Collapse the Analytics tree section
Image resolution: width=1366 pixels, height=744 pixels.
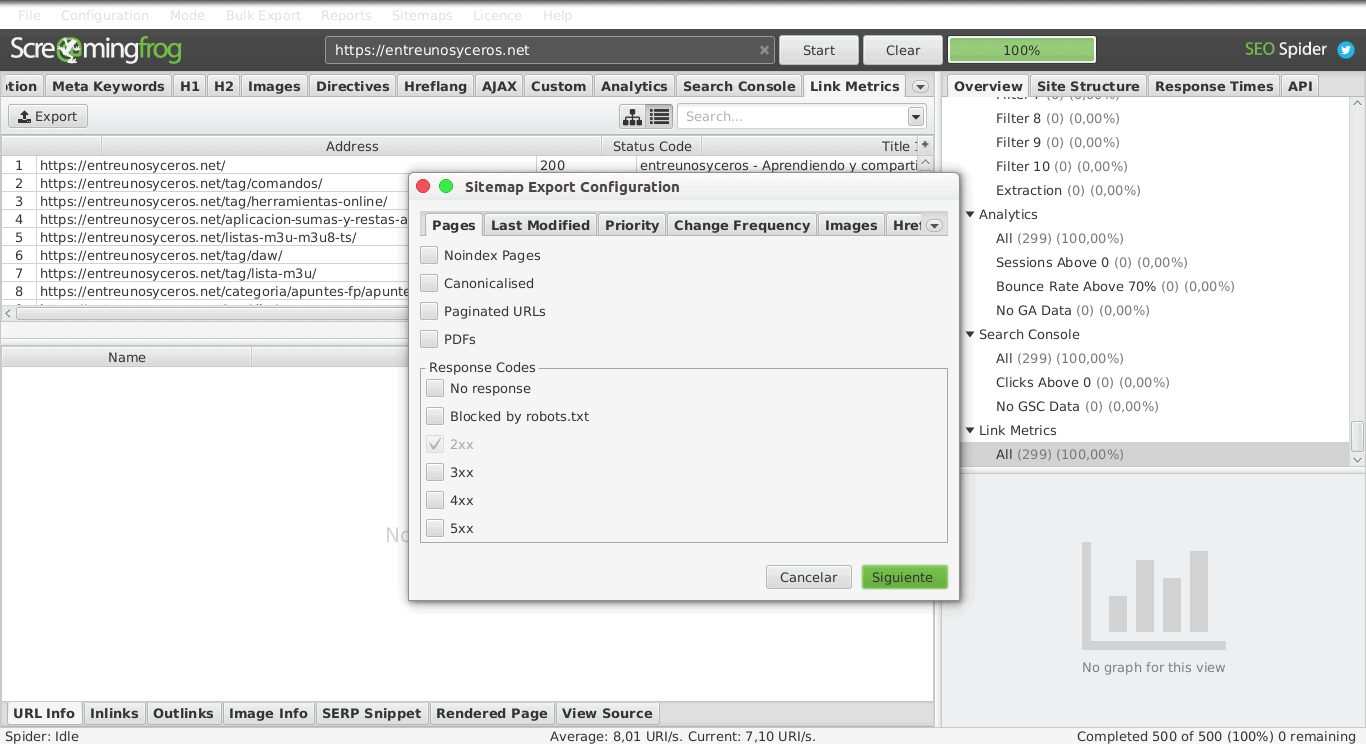[x=970, y=214]
